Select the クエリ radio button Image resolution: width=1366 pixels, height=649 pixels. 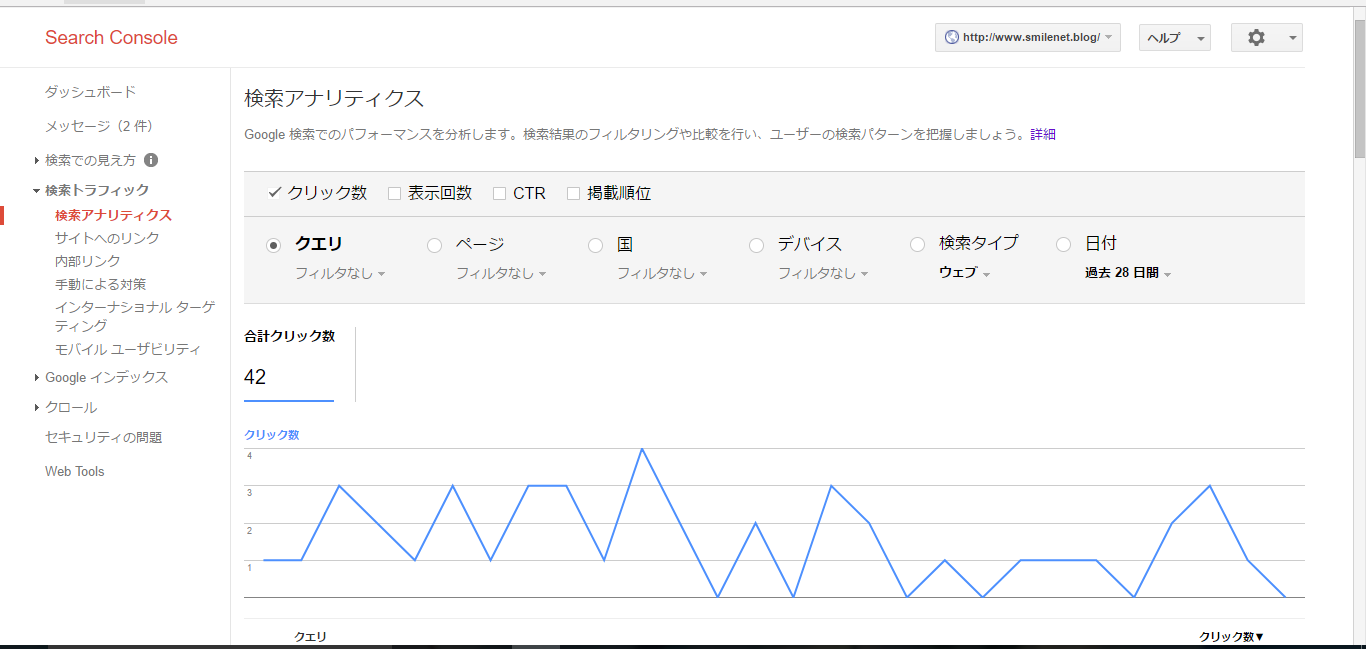click(274, 245)
